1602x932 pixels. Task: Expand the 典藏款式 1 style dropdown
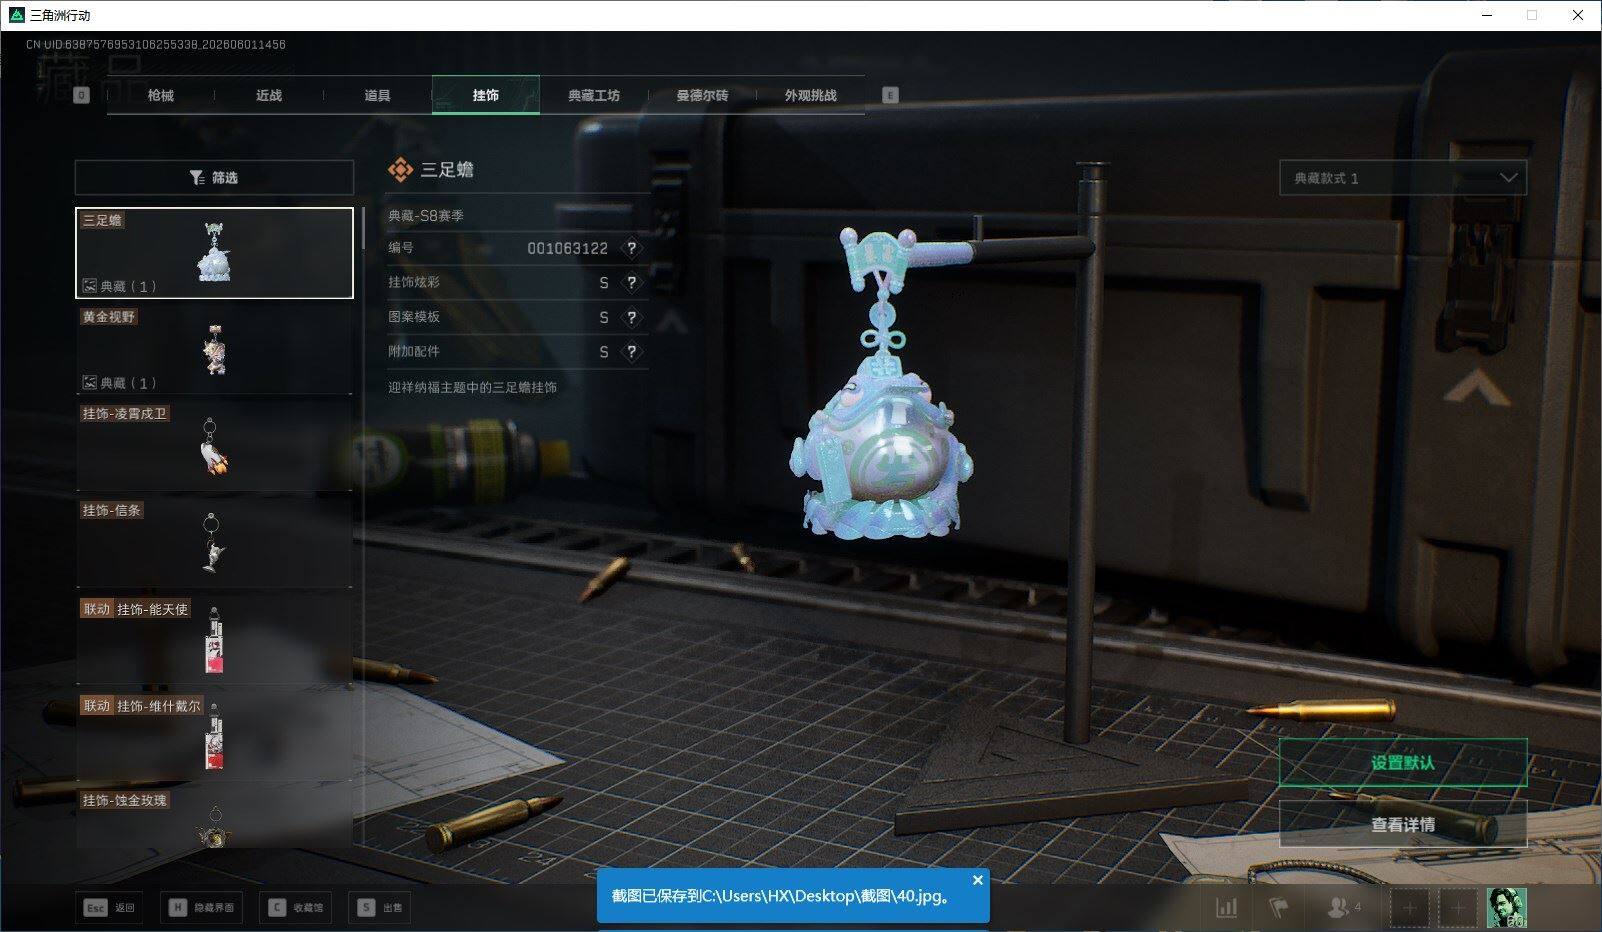(1403, 178)
